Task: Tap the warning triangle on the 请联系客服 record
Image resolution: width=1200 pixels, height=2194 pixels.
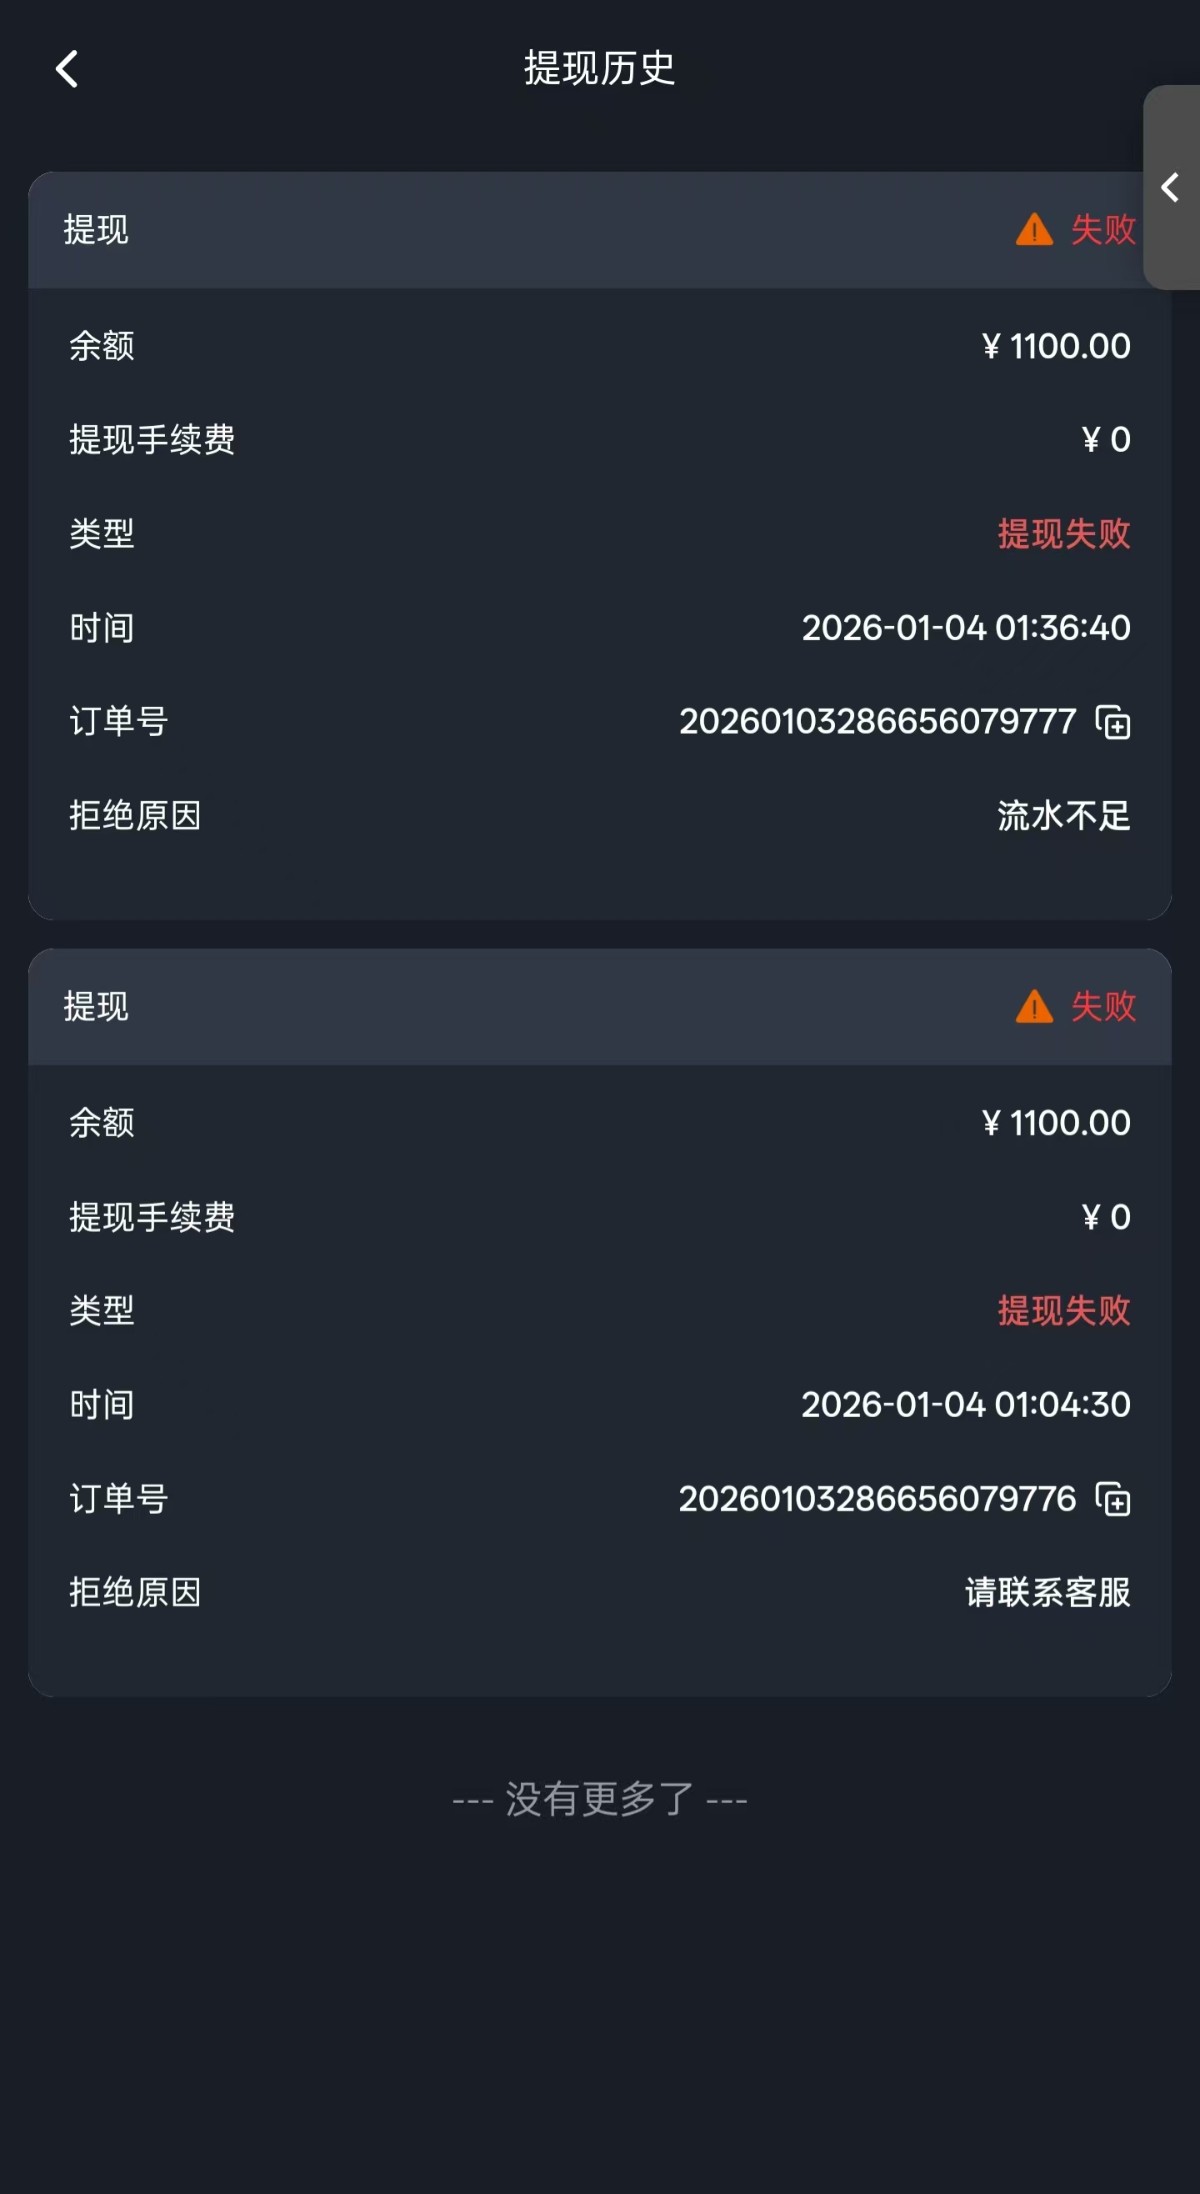Action: pos(1034,1007)
